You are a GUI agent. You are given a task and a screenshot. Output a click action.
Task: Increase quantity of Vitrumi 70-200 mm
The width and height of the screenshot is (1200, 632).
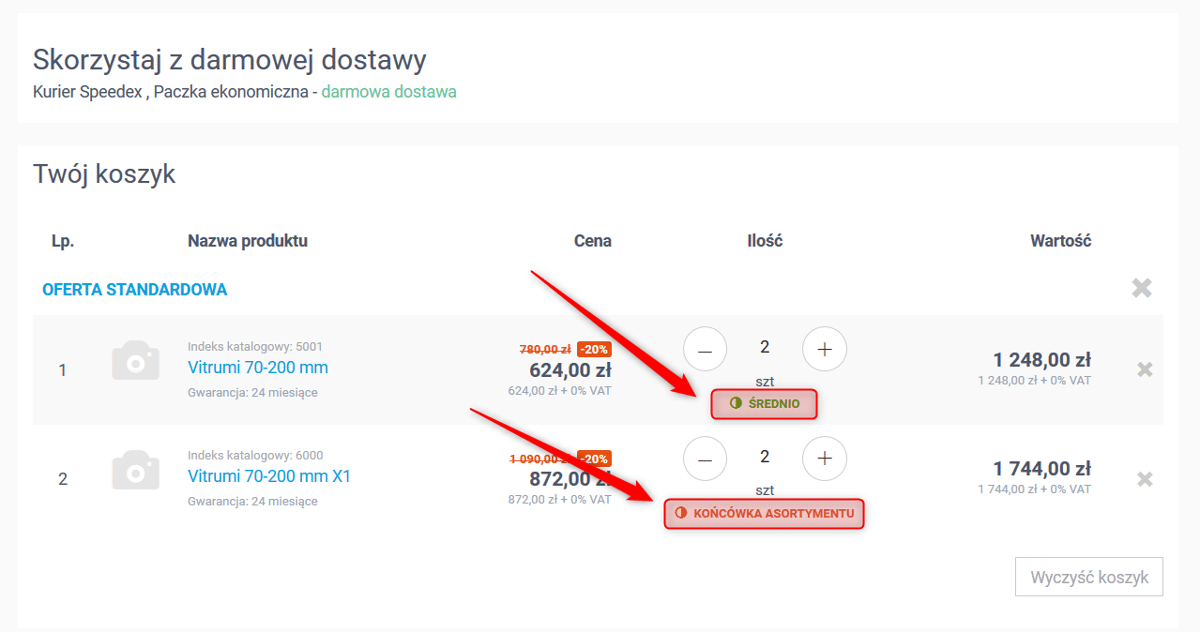point(824,349)
